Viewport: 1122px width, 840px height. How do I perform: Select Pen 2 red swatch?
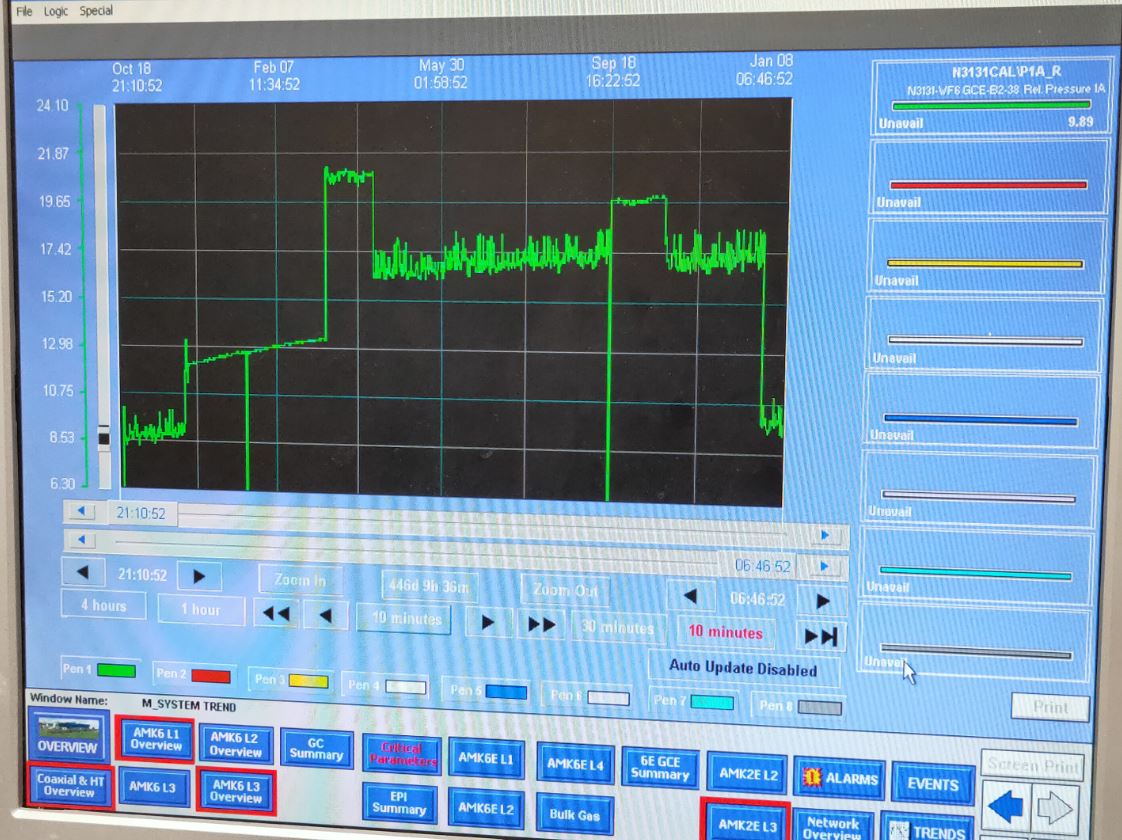(211, 675)
